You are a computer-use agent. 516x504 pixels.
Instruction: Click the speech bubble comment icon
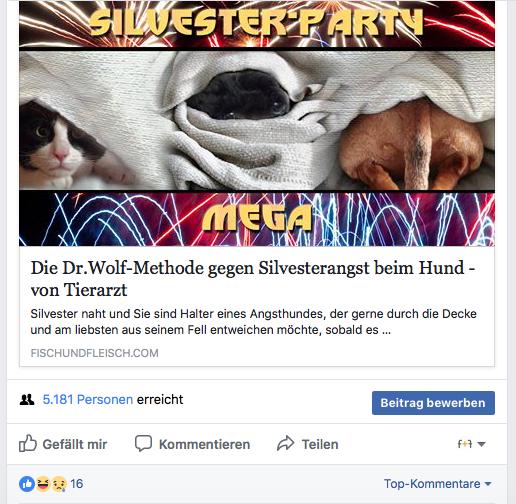point(143,443)
